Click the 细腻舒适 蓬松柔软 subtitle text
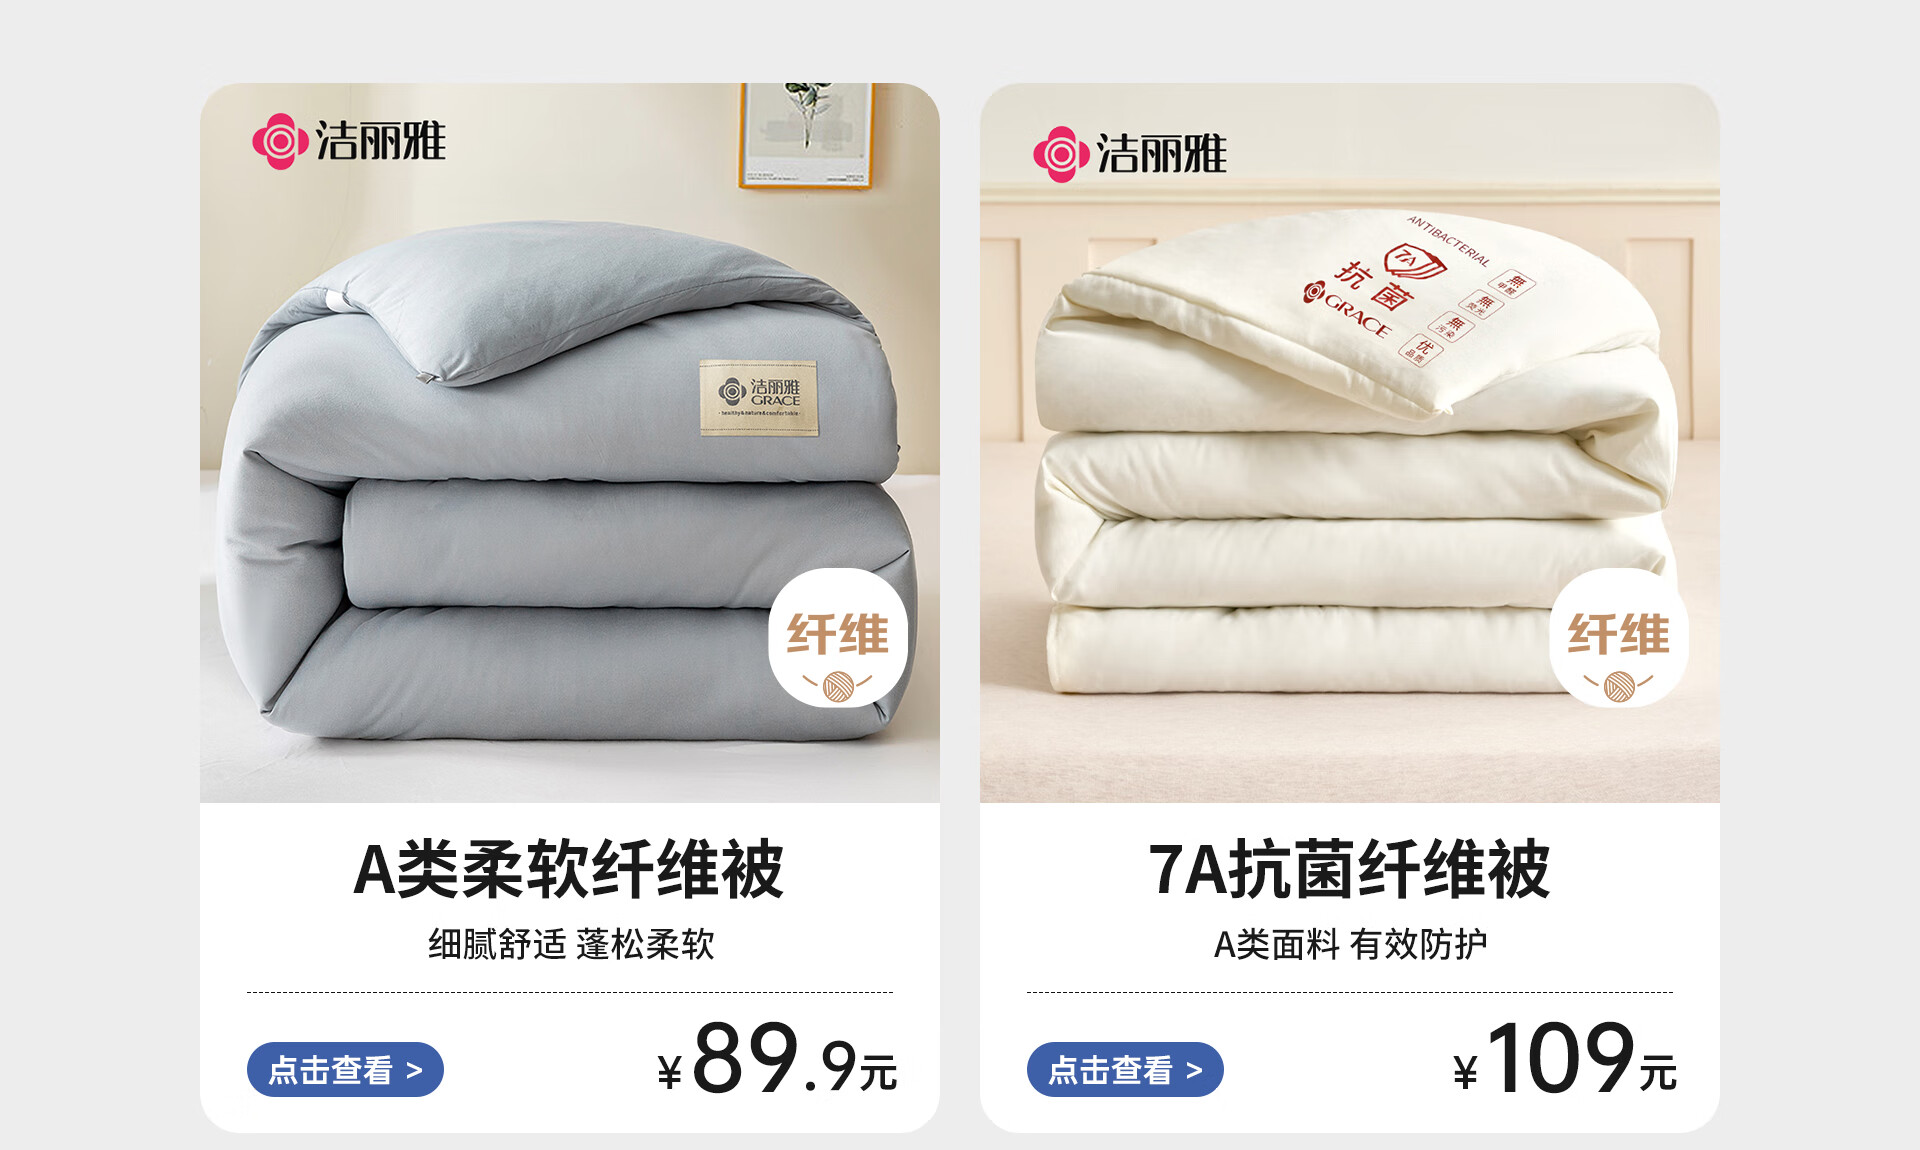This screenshot has height=1150, width=1920. click(571, 944)
